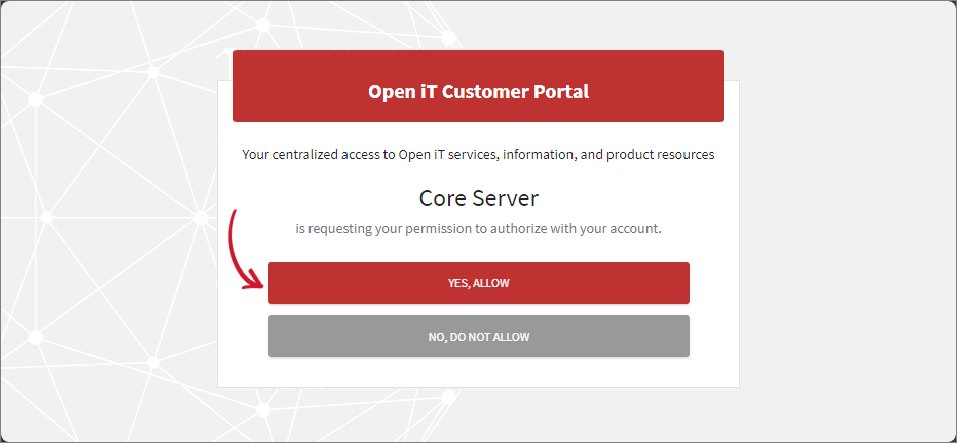Click the white card's bottom border area
Viewport: 957px width, 443px height.
478,386
